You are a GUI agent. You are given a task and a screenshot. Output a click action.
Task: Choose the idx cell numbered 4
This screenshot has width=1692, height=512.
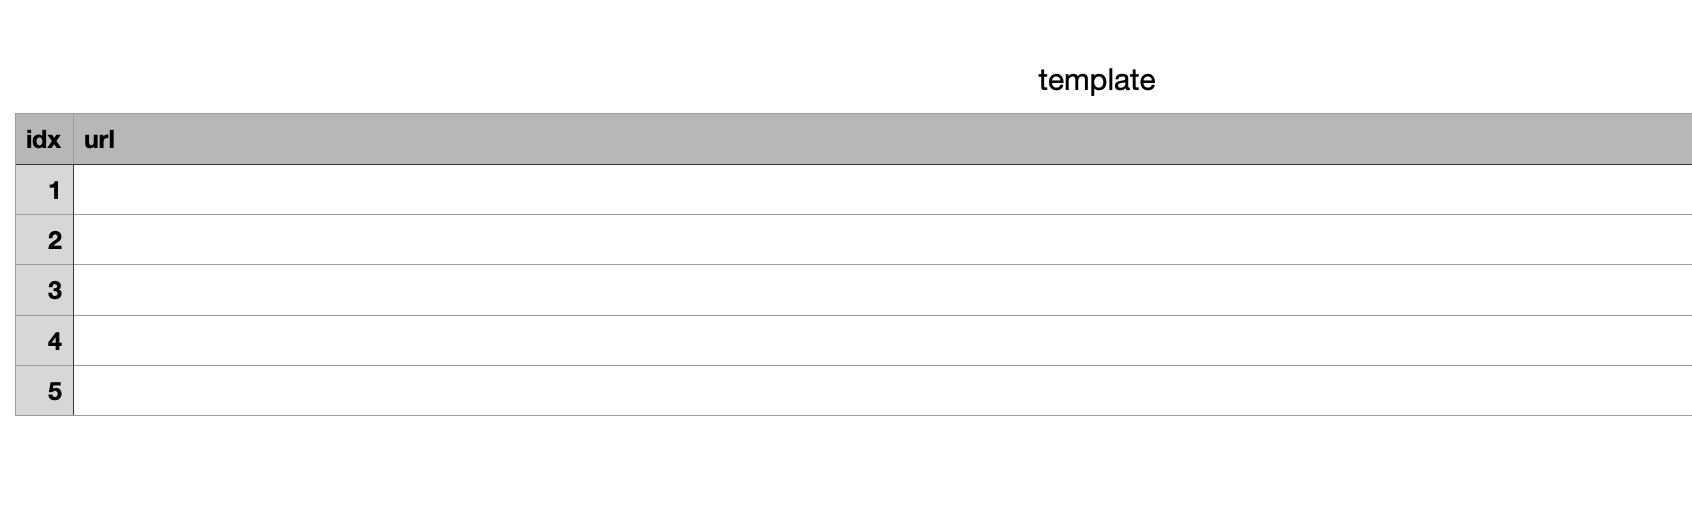44,341
